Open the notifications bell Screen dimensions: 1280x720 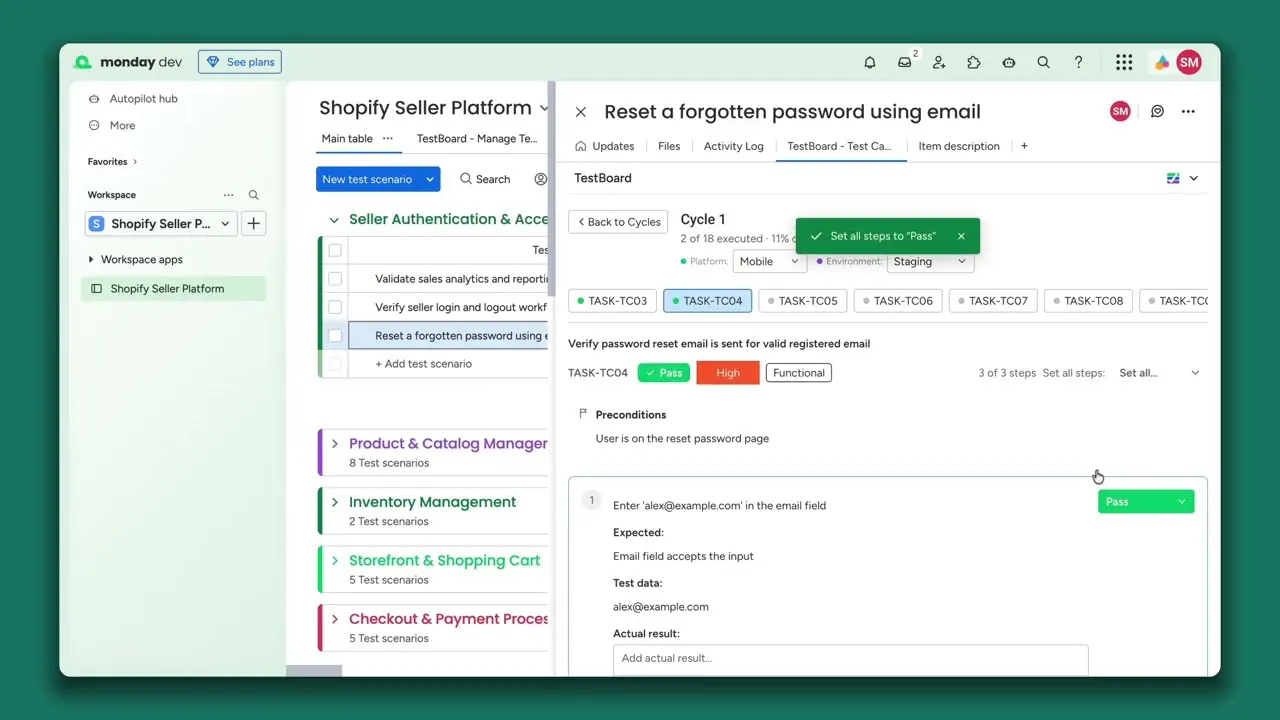870,62
